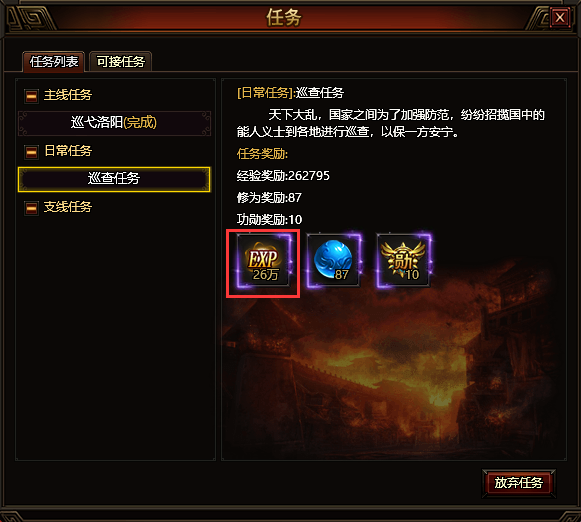Select the 巡弋洛阳(完成) quest entry

pyautogui.click(x=114, y=123)
